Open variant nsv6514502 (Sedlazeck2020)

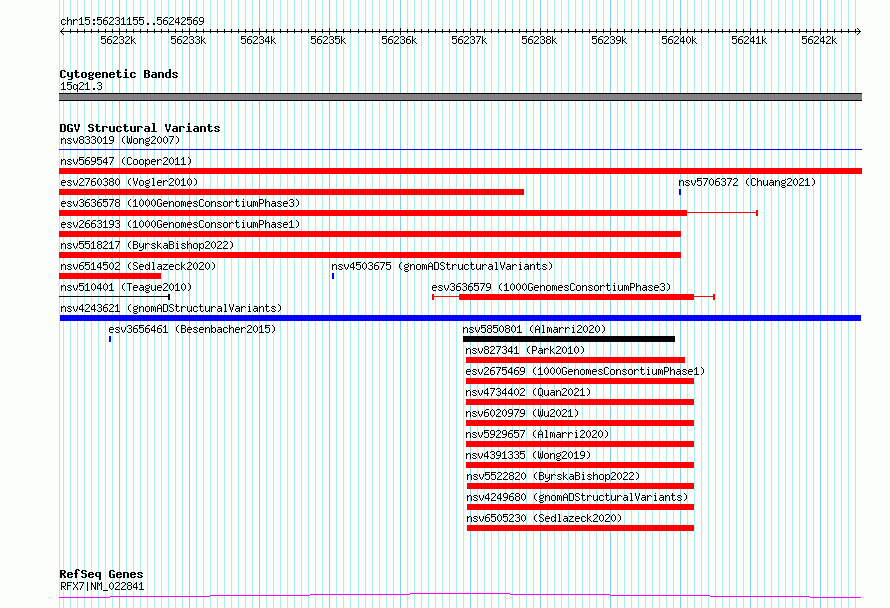(x=138, y=266)
